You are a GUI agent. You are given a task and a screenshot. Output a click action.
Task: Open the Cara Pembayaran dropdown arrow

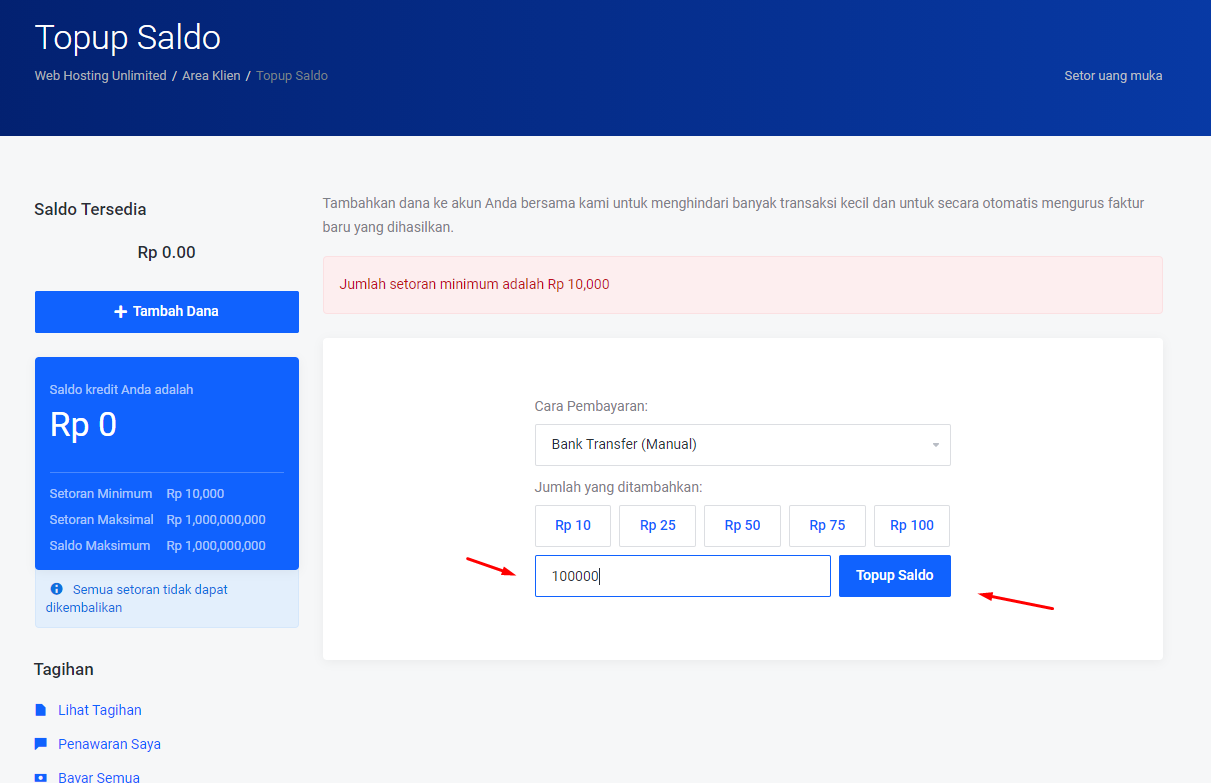click(935, 445)
